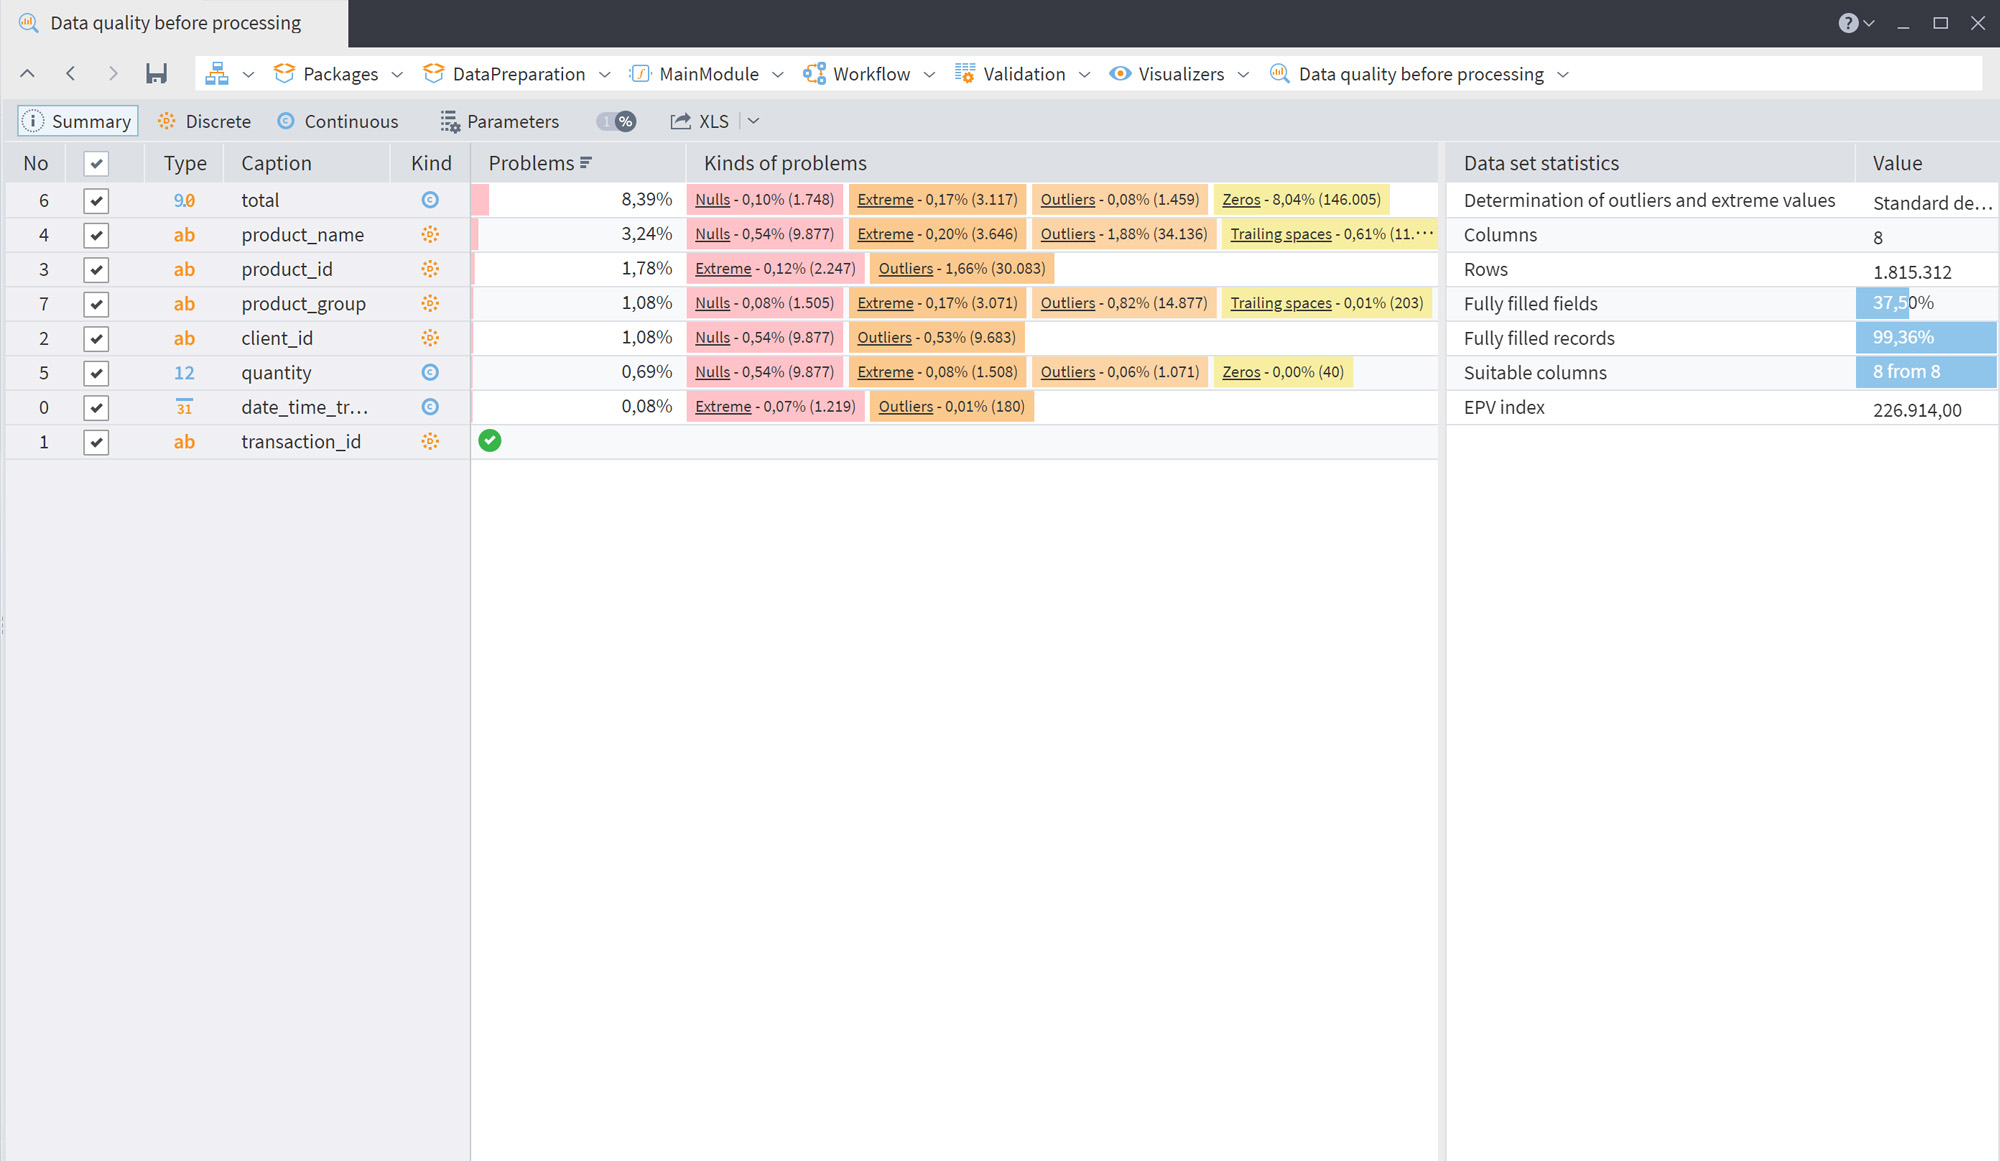Open the Packages breadcrumb dropdown
This screenshot has height=1161, width=2000.
[397, 75]
